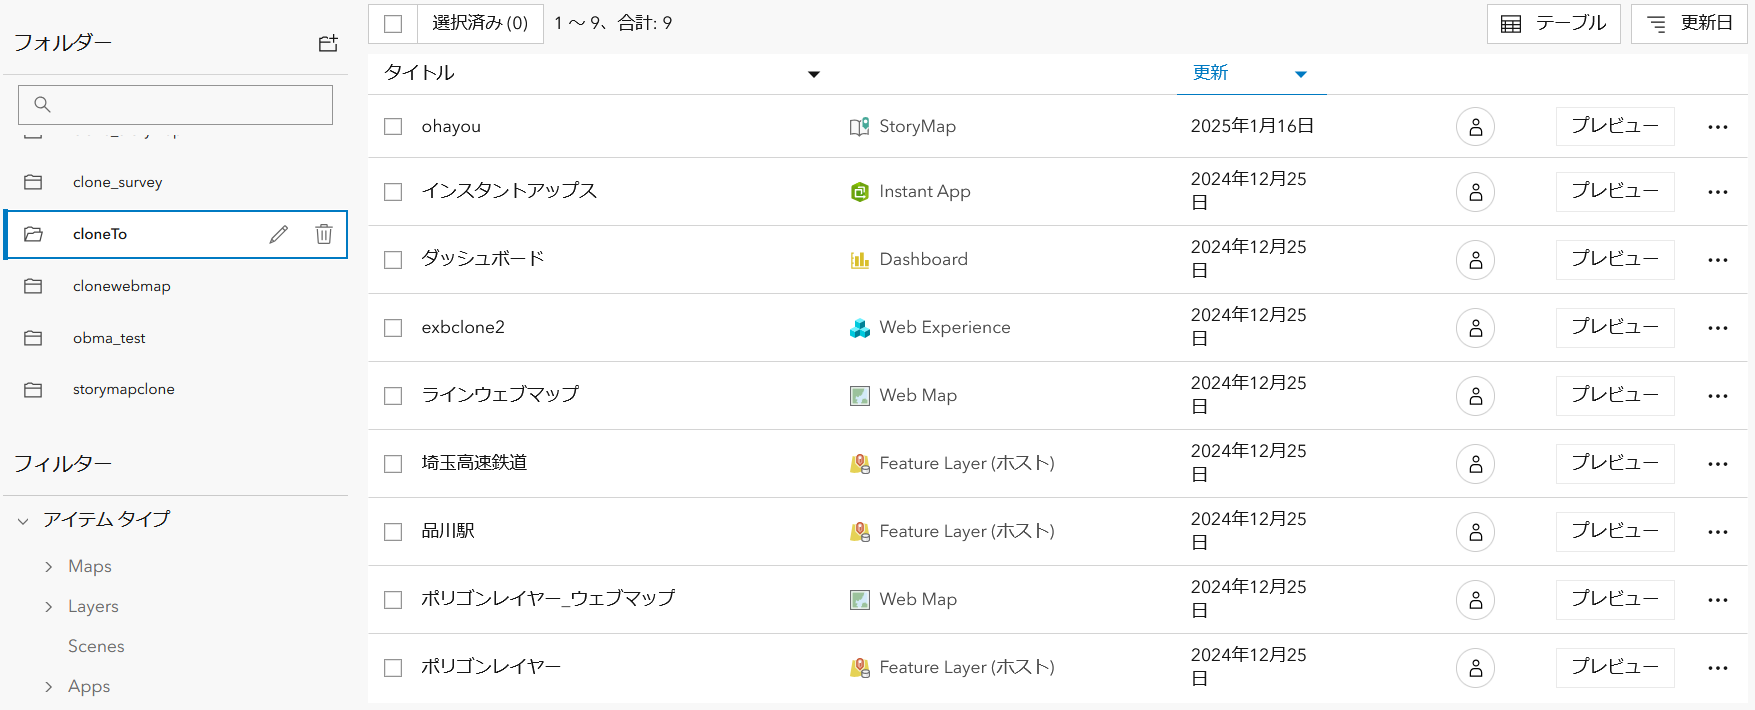The image size is (1755, 710).
Task: Tick the checkbox next to ダッシュボード
Action: click(x=393, y=260)
